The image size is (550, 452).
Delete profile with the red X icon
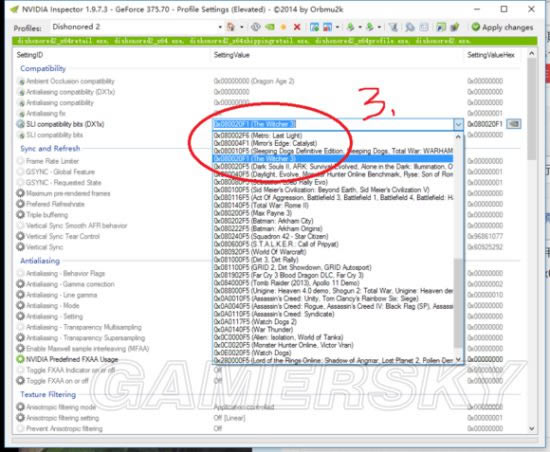click(x=297, y=27)
